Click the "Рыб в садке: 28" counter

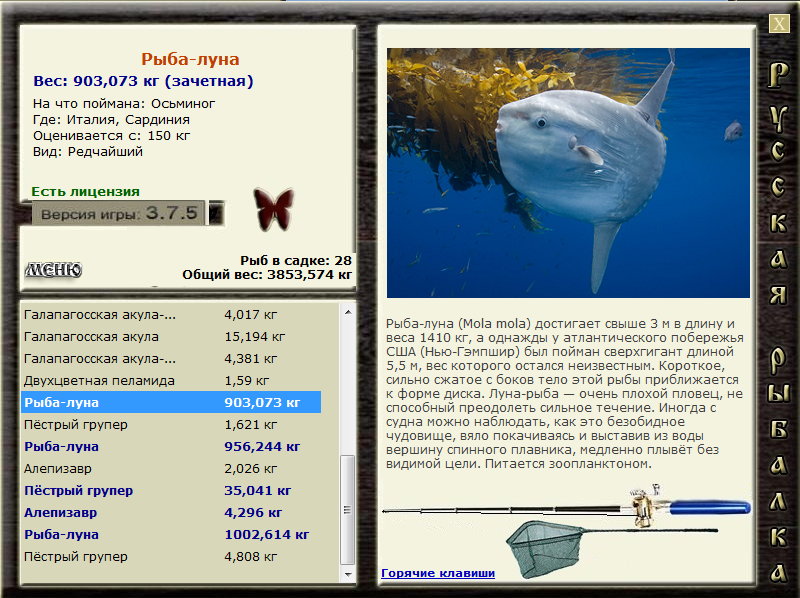coord(296,261)
